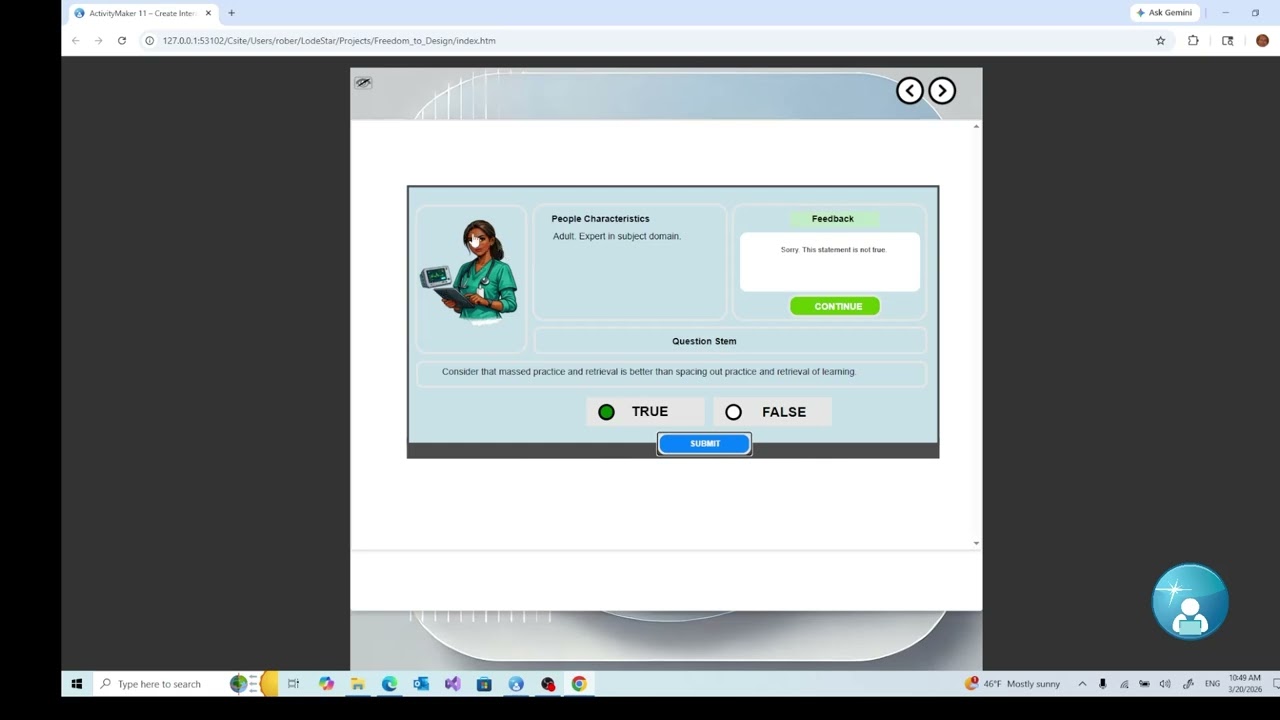
Task: Open network settings tray icon
Action: [x=1124, y=684]
